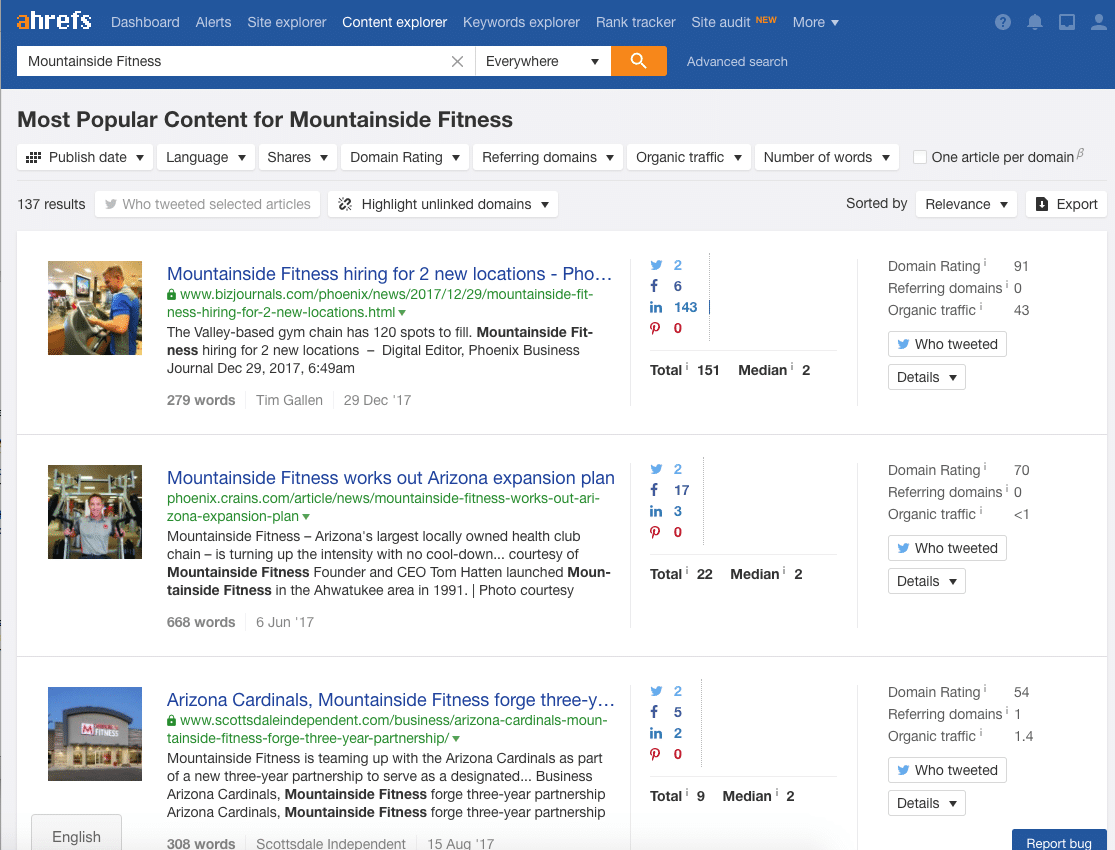
Task: Open the Highlight unlinked domains dropdown
Action: (x=443, y=204)
